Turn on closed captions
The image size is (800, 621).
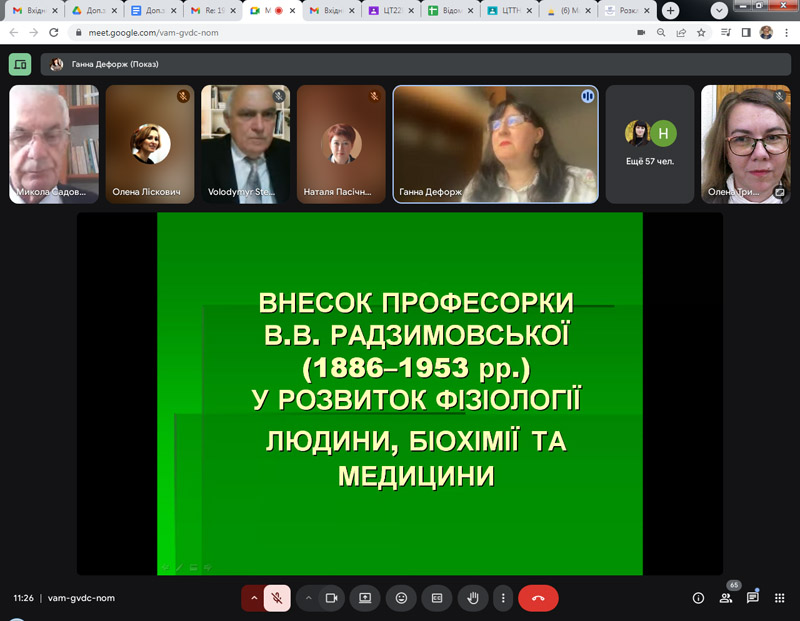436,598
